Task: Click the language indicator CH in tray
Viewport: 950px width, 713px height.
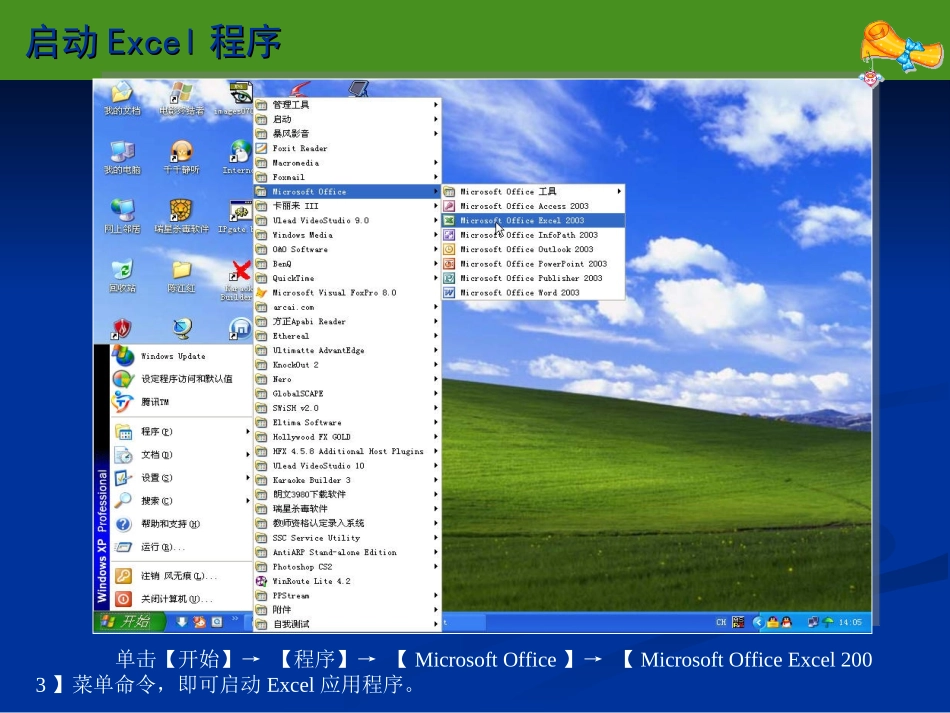Action: tap(721, 622)
